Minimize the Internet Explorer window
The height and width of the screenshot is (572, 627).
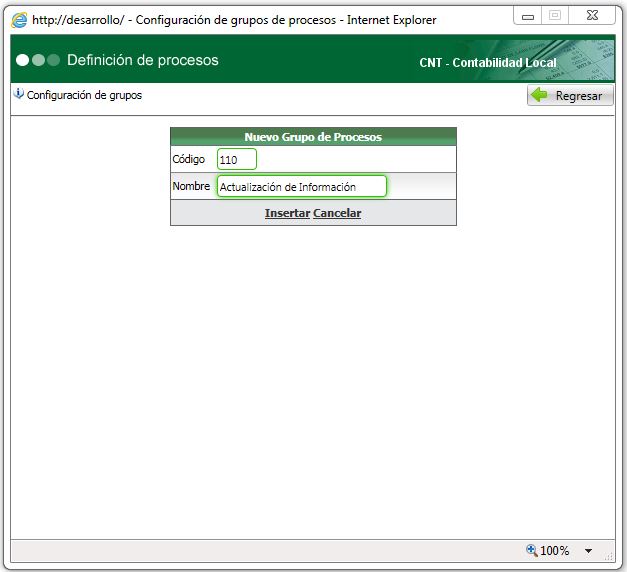click(x=528, y=16)
